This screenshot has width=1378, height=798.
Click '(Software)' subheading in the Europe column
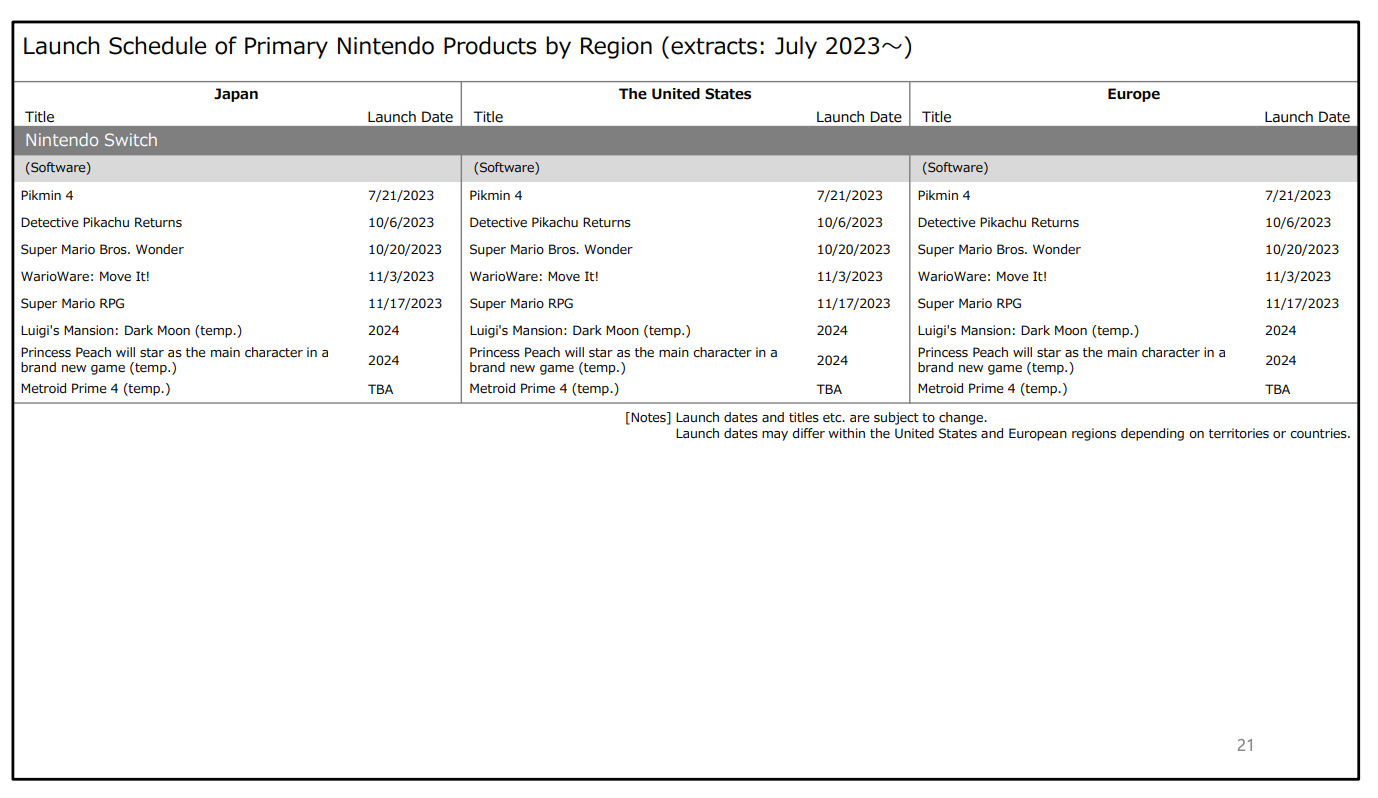tap(955, 168)
